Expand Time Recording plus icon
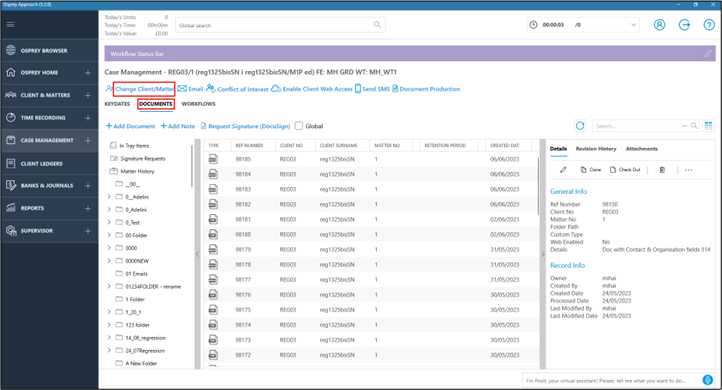The width and height of the screenshot is (722, 390). 87,118
